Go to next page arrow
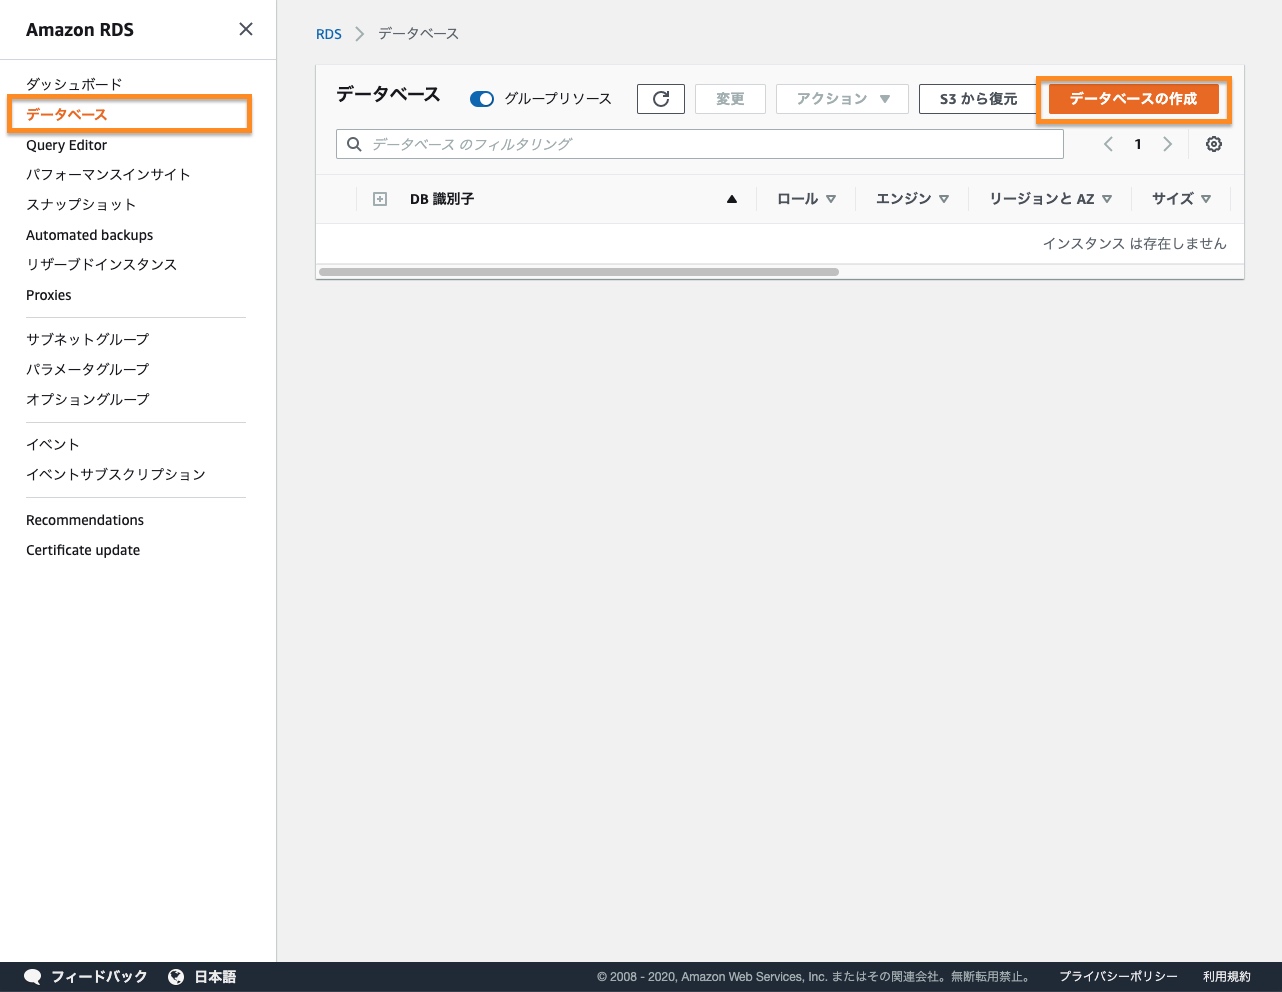 point(1167,144)
